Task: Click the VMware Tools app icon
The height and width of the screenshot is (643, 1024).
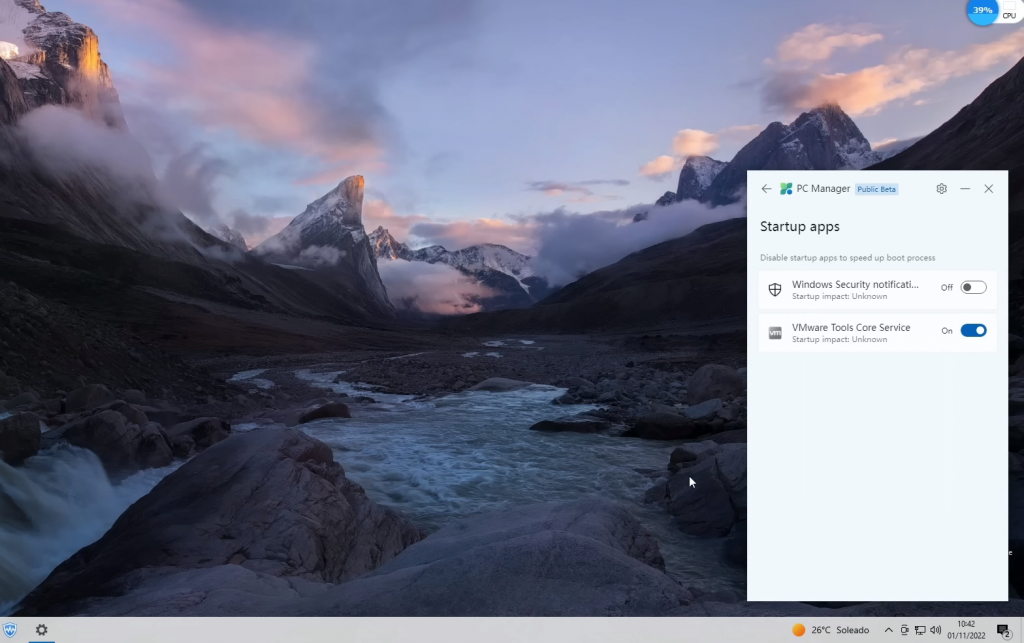Action: tap(775, 333)
